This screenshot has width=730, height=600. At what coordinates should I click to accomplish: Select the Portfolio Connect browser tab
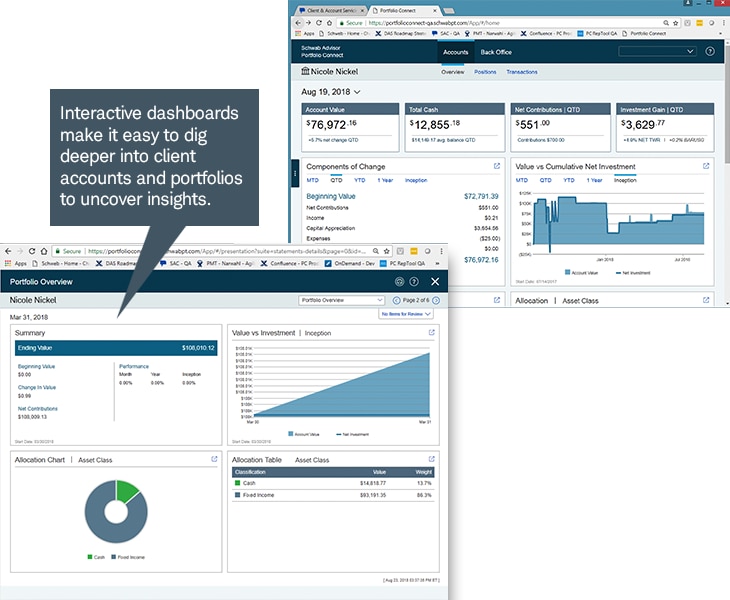coord(404,10)
